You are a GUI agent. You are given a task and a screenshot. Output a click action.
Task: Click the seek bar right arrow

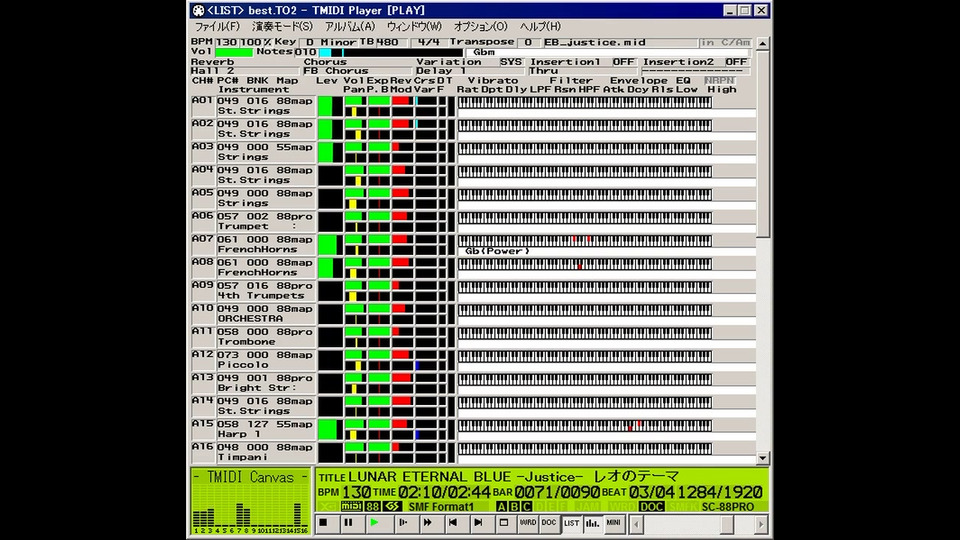coord(761,524)
